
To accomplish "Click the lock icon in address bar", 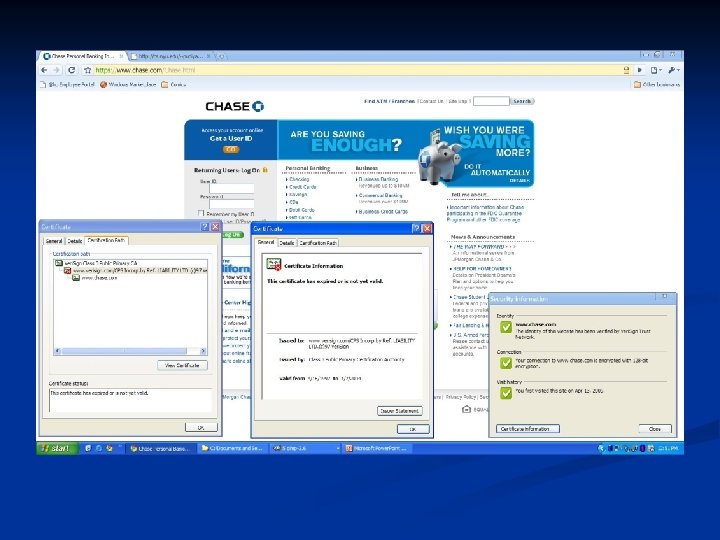I will click(x=626, y=70).
